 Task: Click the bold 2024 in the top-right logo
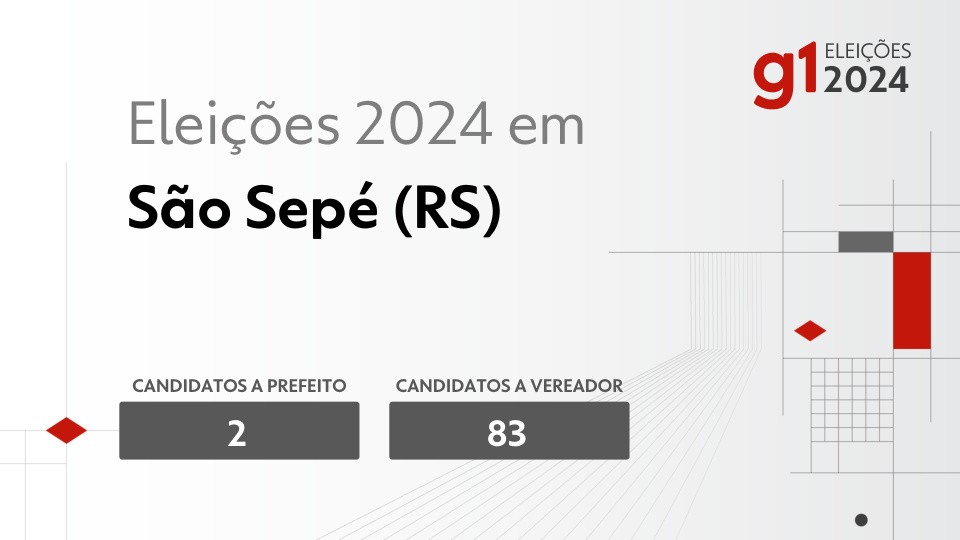(x=866, y=80)
